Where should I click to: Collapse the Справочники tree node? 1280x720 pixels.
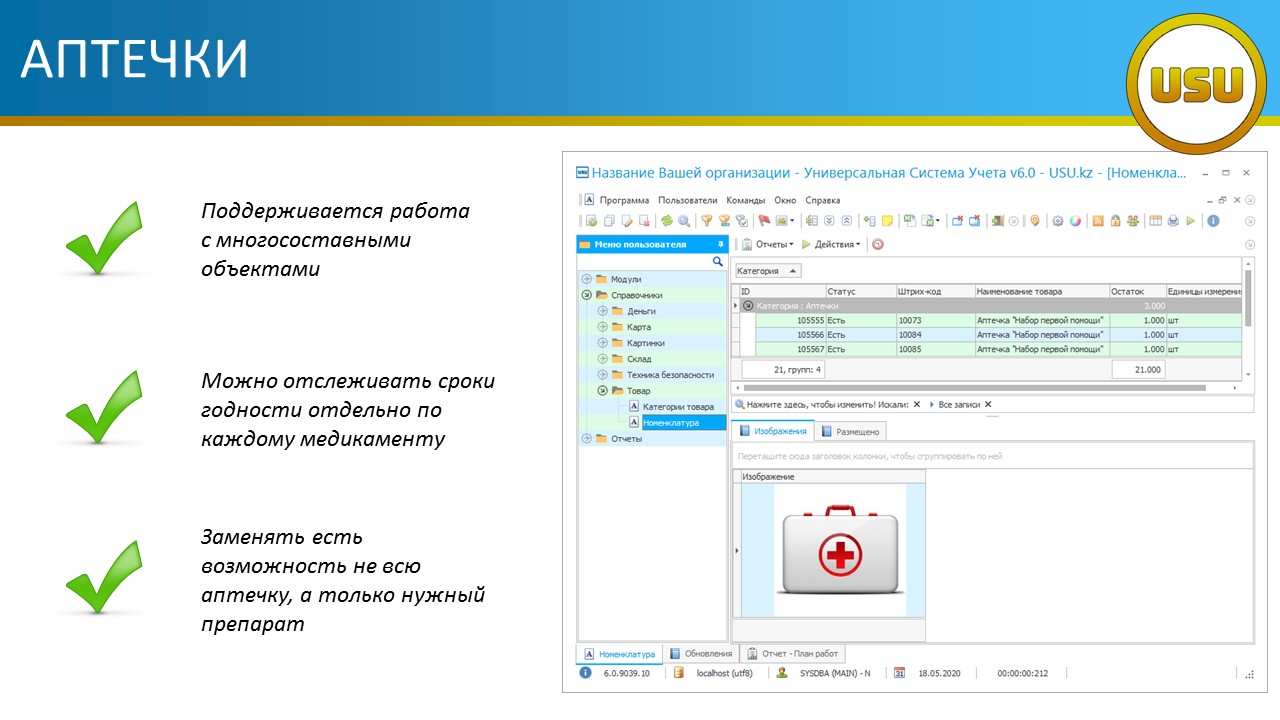(586, 295)
